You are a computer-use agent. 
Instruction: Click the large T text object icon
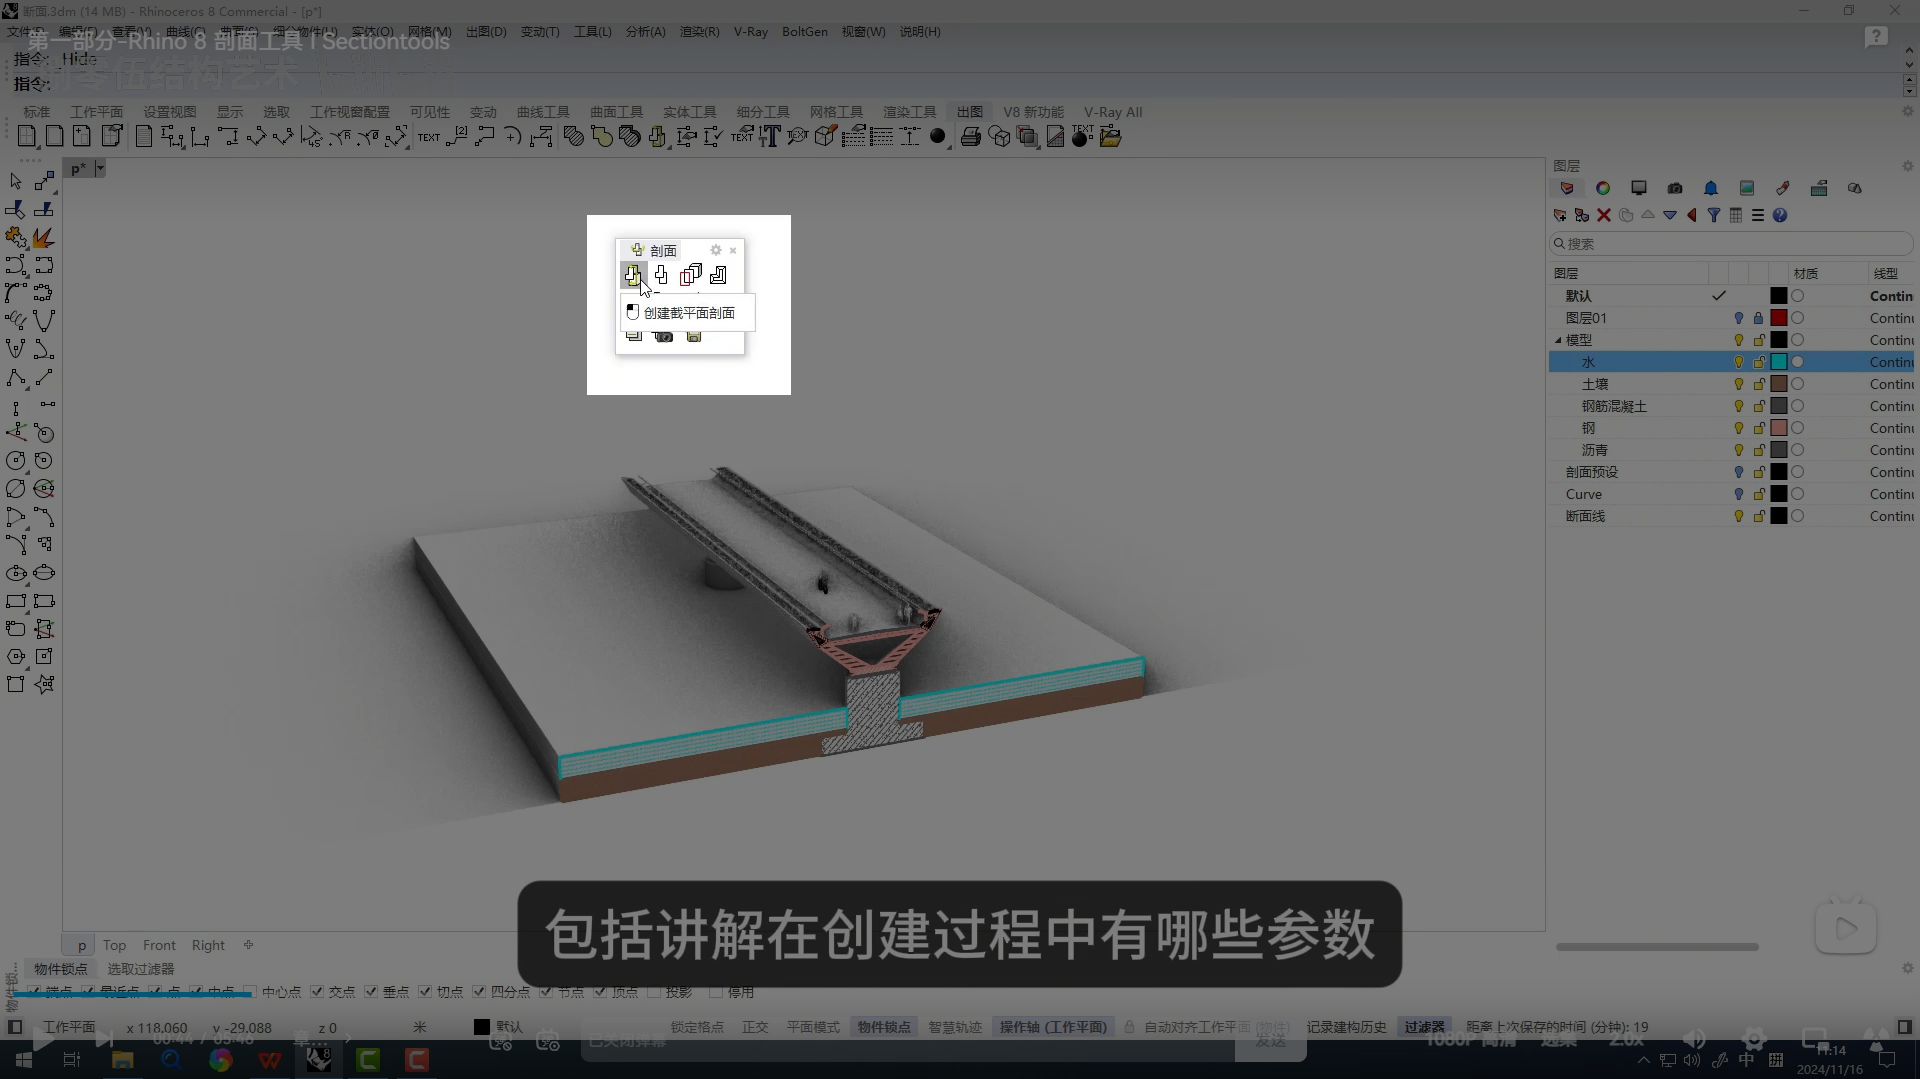pyautogui.click(x=769, y=137)
